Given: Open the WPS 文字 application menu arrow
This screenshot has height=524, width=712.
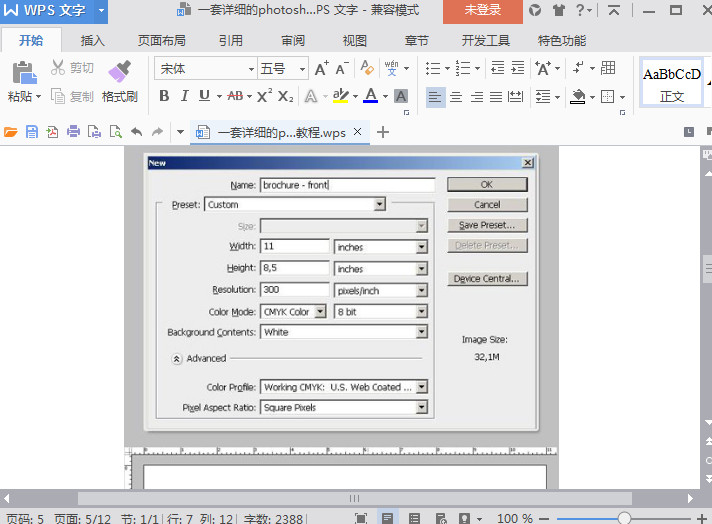Looking at the screenshot, I should pos(101,11).
